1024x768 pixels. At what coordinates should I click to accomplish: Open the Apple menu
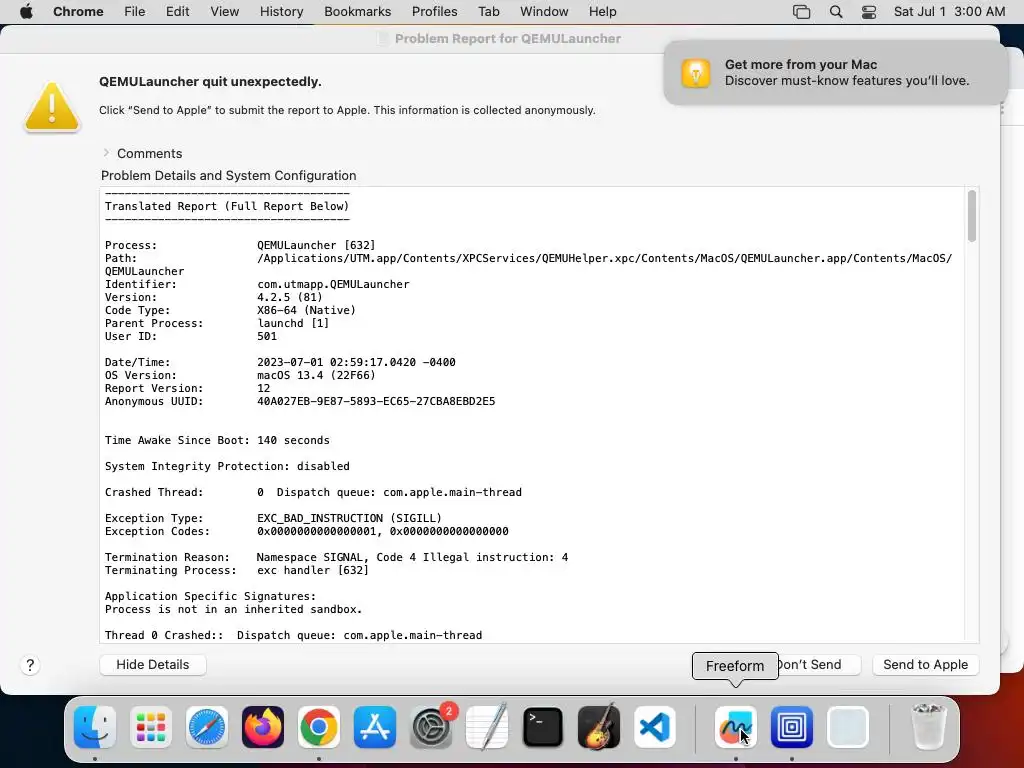[26, 12]
